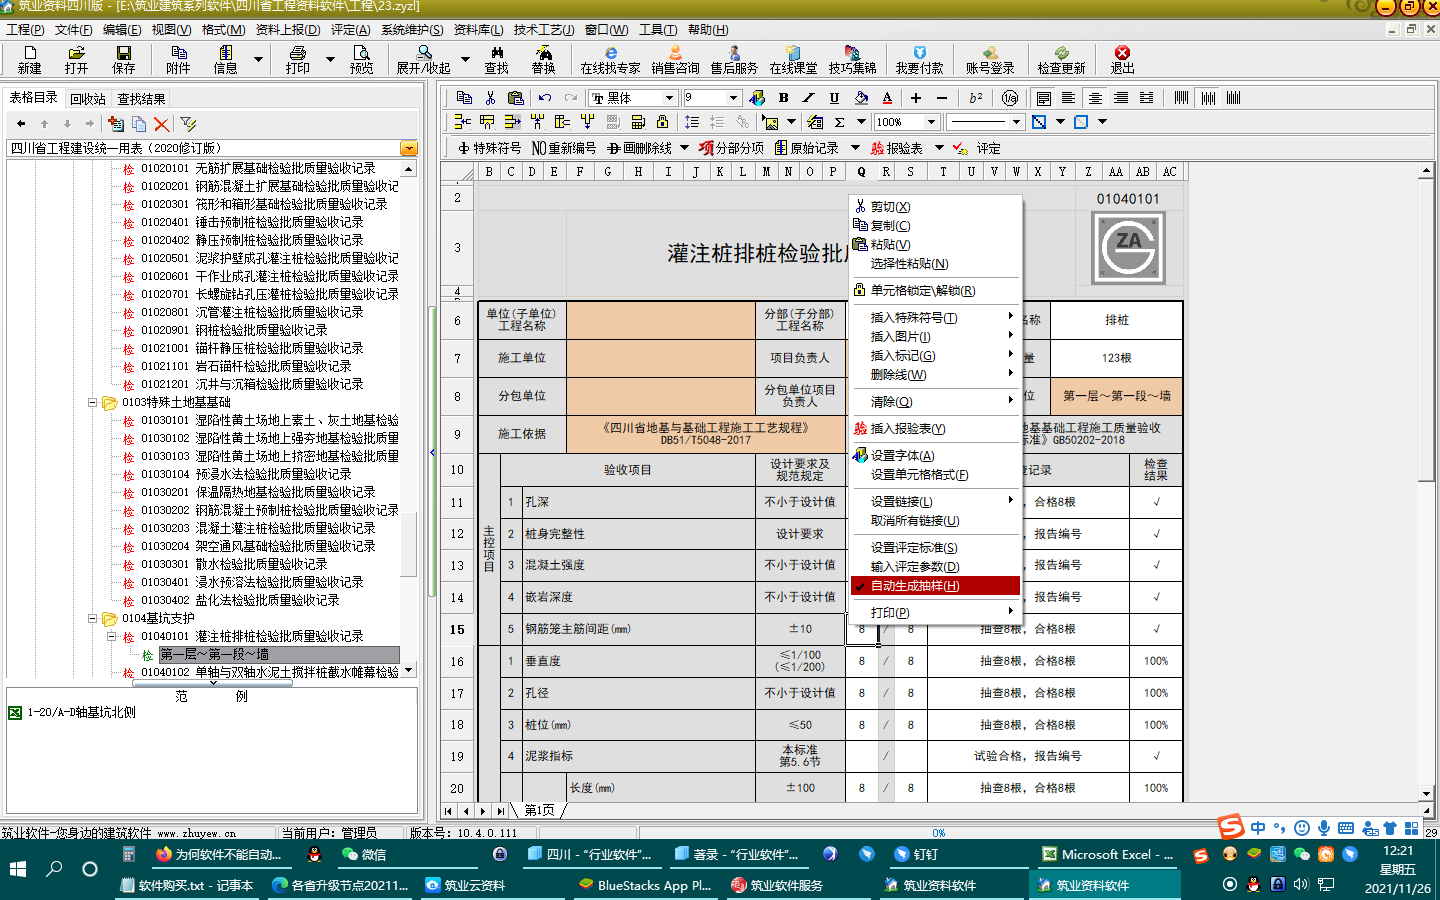Image resolution: width=1440 pixels, height=900 pixels.
Task: Toggle checked 自动生成抽样(H) menu option
Action: [936, 586]
